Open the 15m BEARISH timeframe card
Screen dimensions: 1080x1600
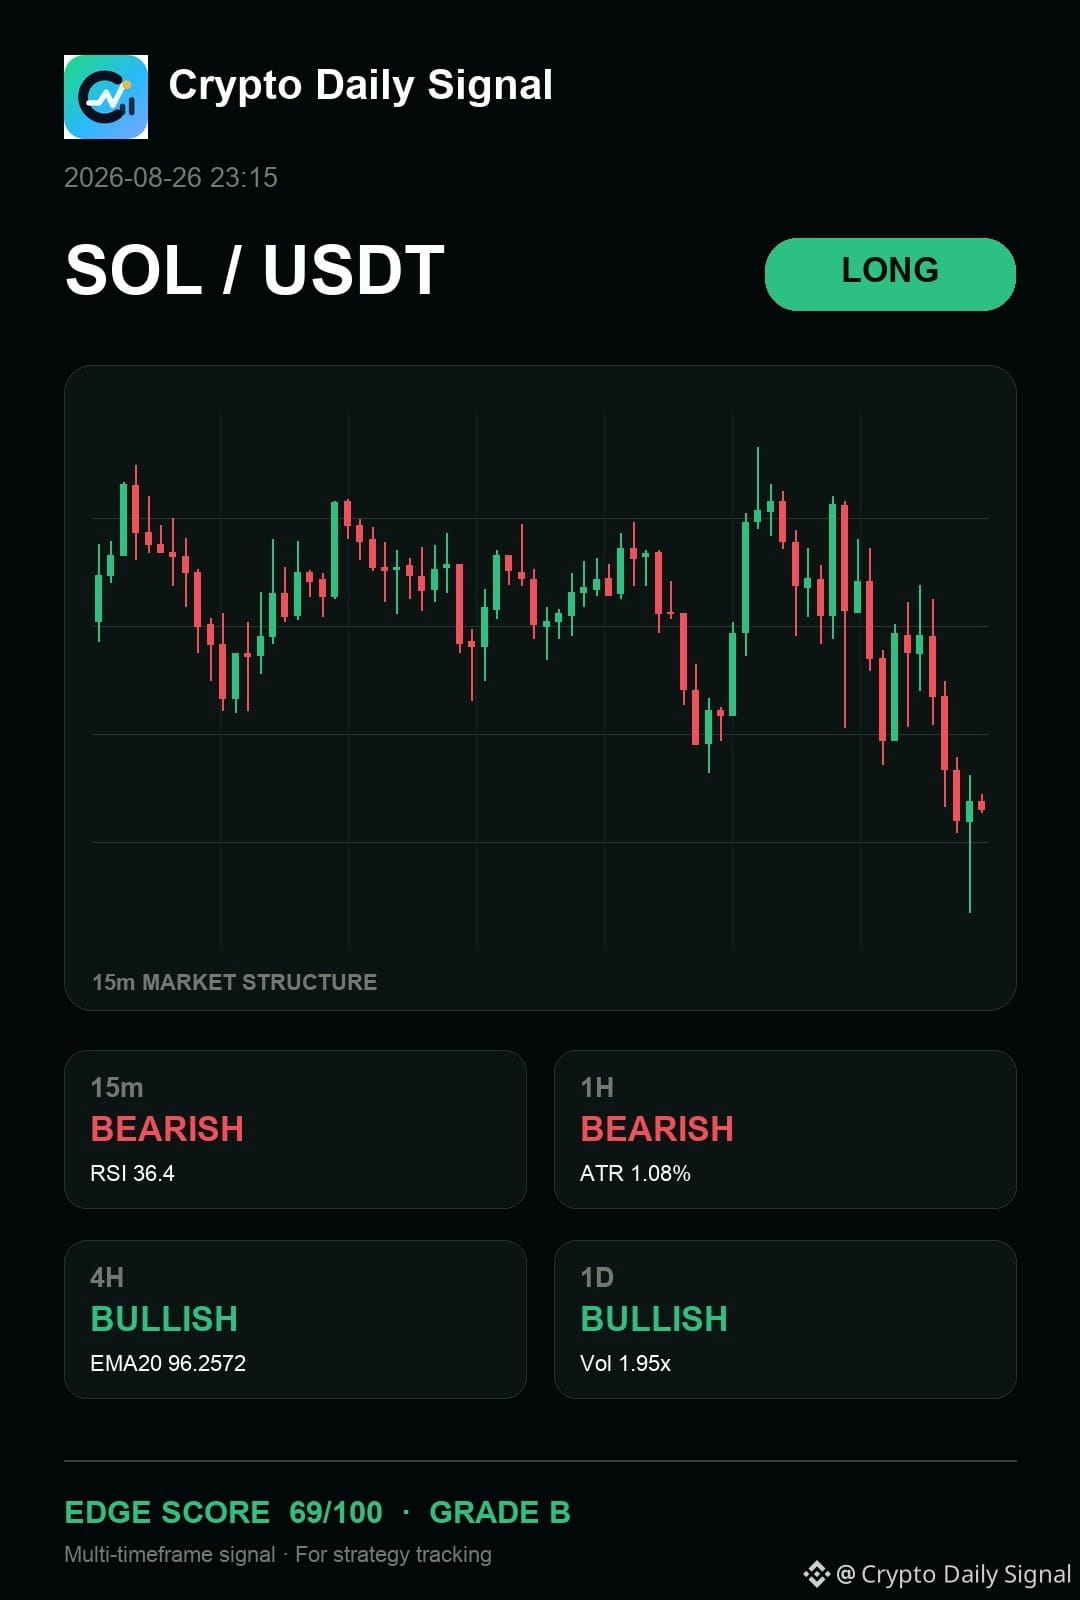tap(295, 1129)
